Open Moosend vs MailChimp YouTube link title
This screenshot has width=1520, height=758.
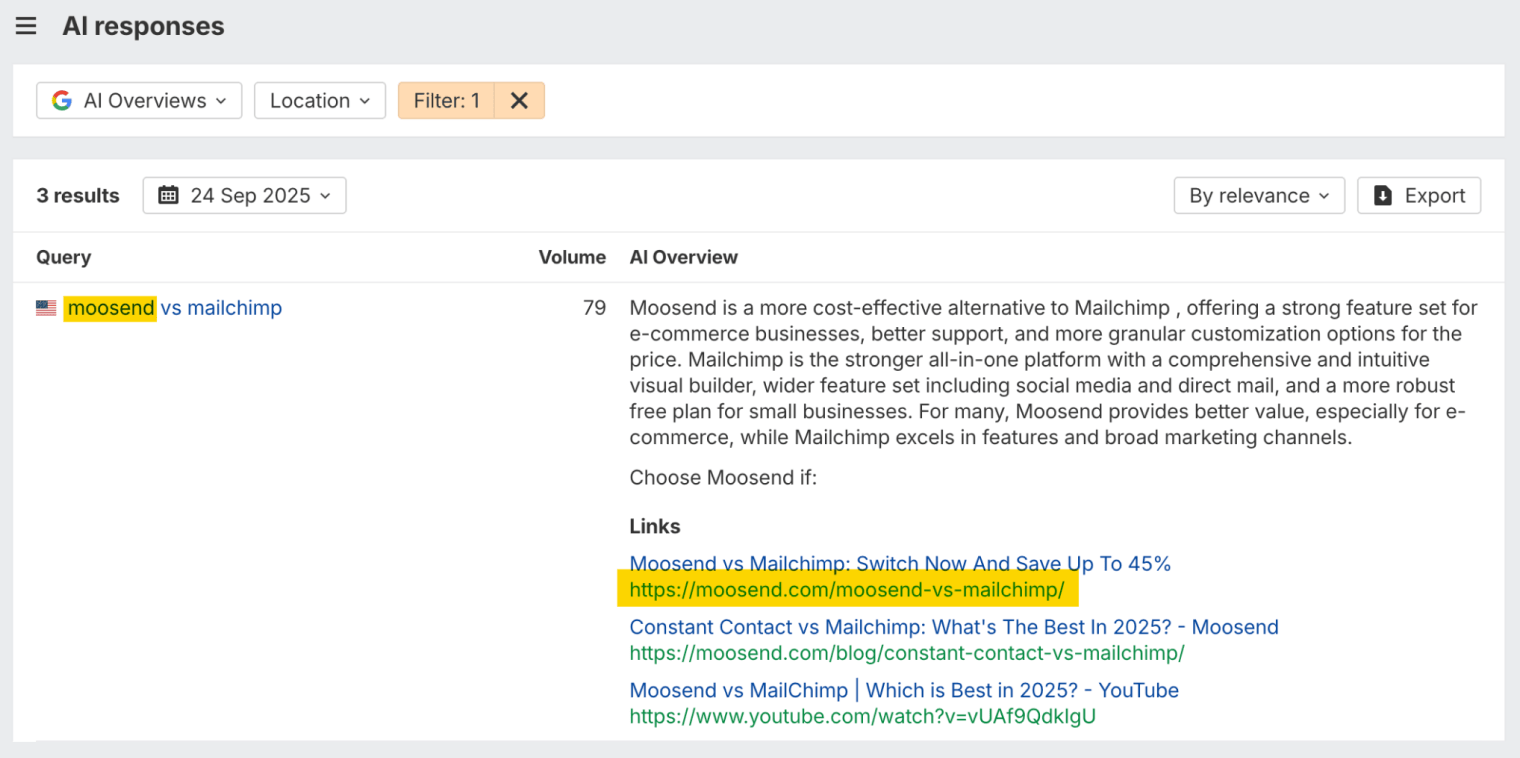904,690
